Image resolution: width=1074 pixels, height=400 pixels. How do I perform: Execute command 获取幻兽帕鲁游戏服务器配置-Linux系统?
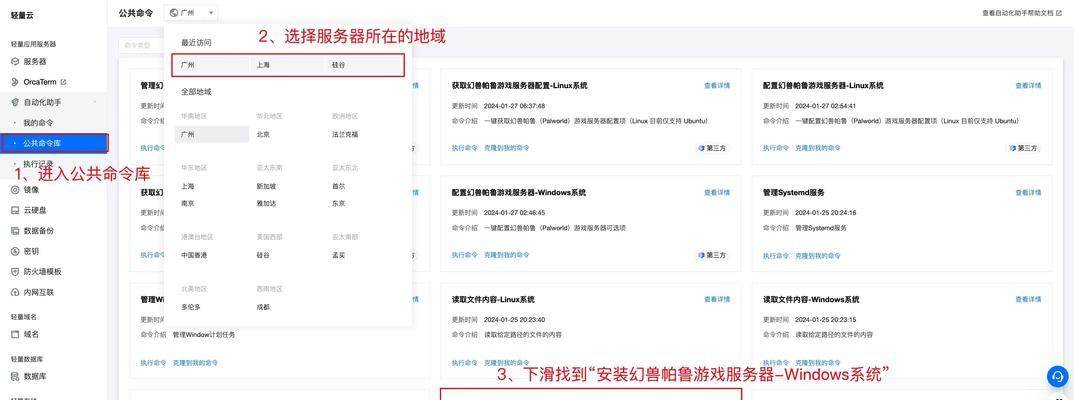(464, 148)
